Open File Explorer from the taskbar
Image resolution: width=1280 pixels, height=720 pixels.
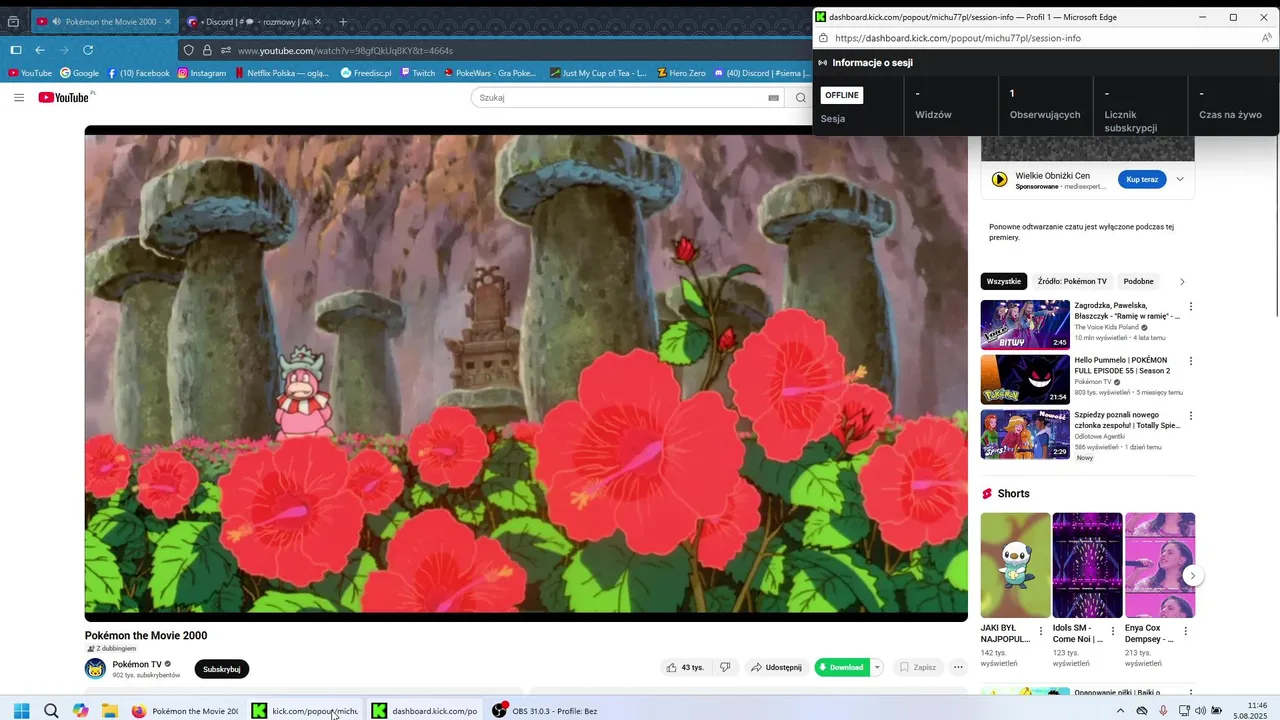pos(110,711)
